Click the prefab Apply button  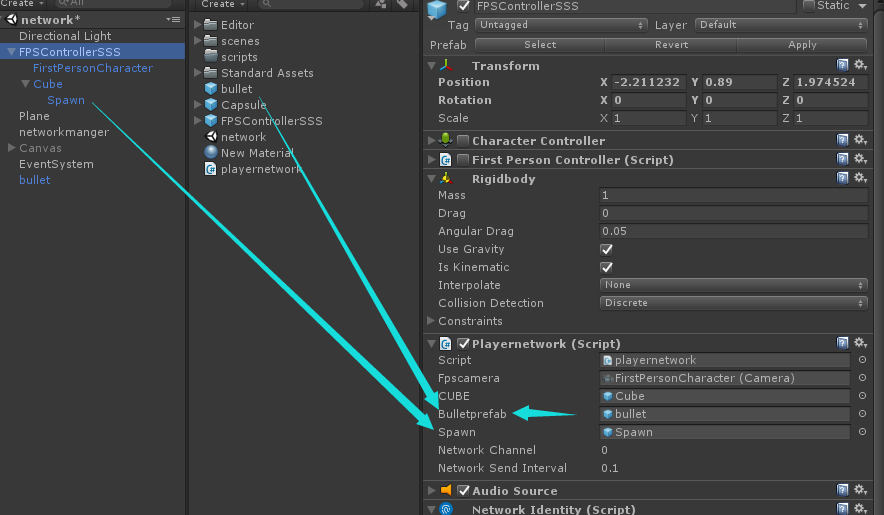[x=802, y=45]
